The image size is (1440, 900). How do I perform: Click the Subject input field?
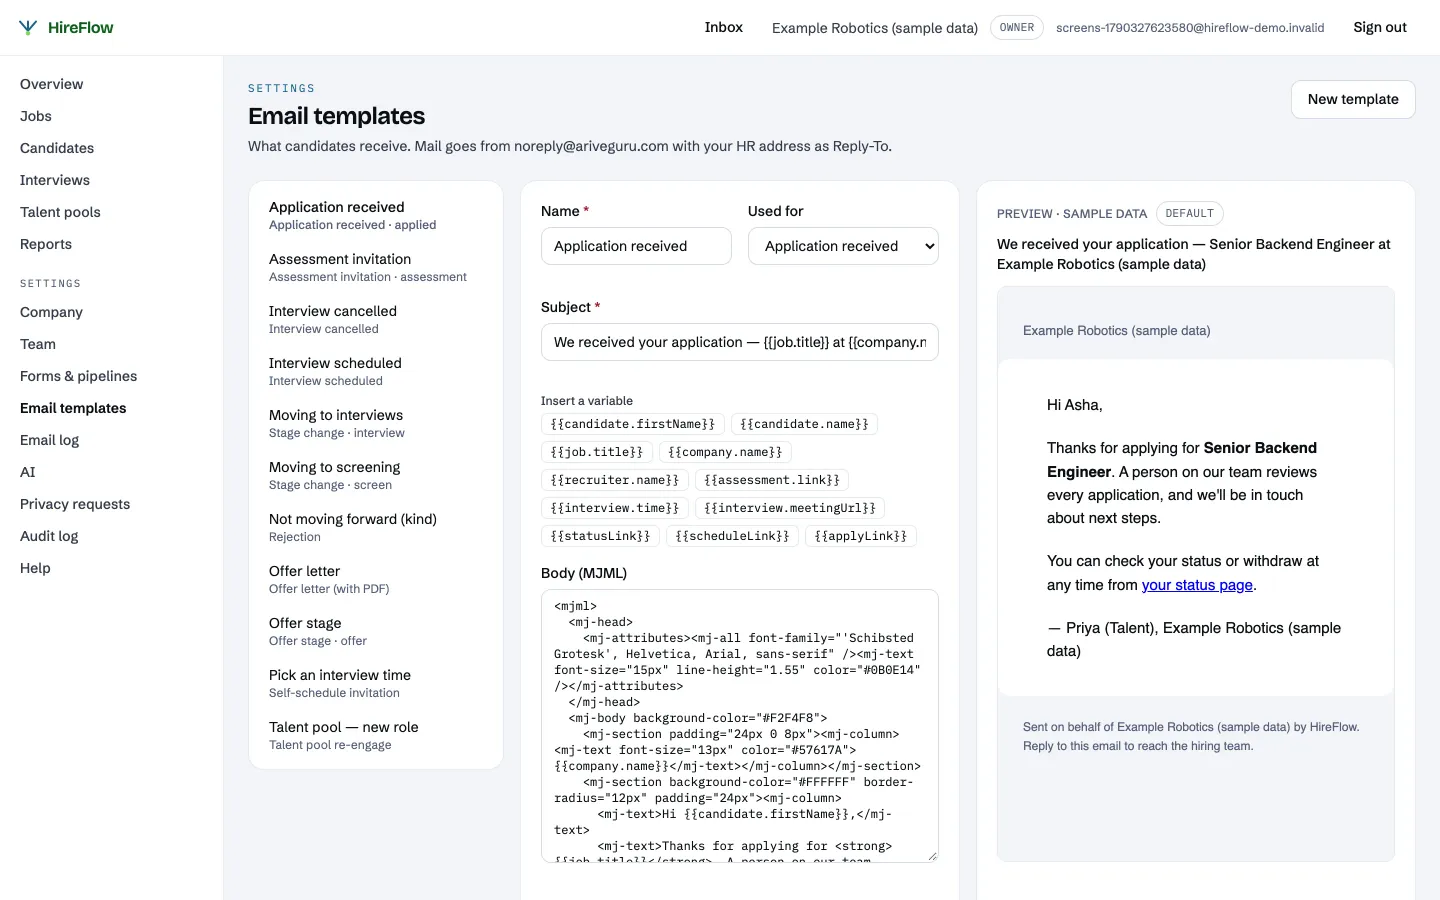(x=740, y=342)
